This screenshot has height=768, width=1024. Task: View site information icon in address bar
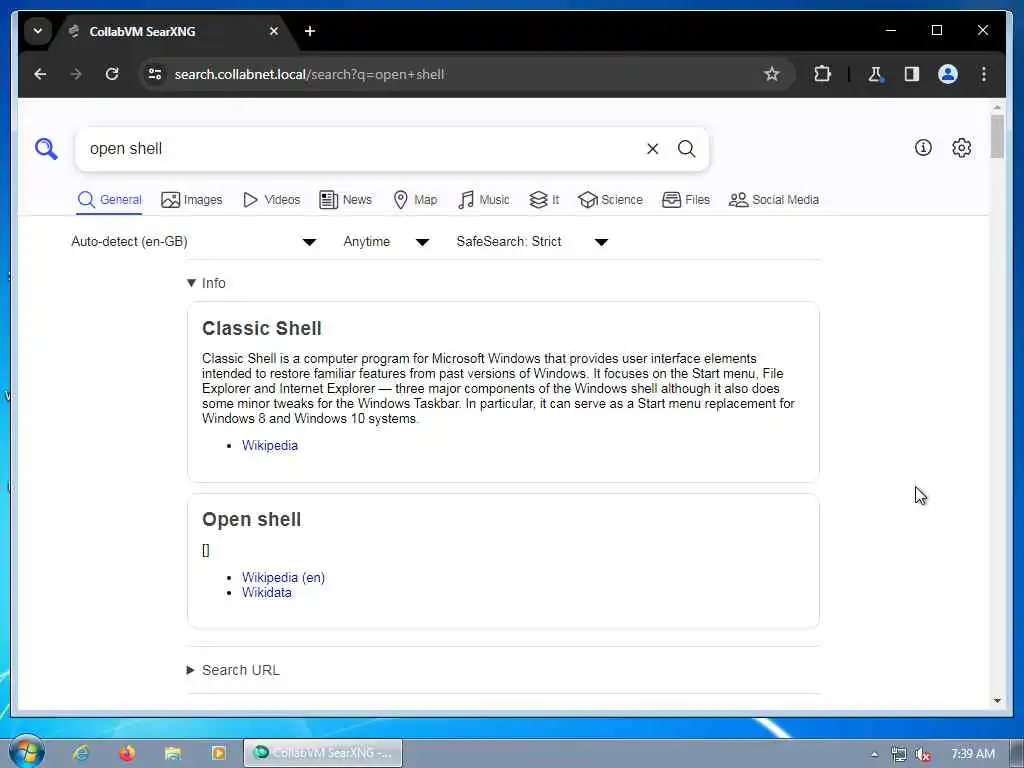point(155,74)
